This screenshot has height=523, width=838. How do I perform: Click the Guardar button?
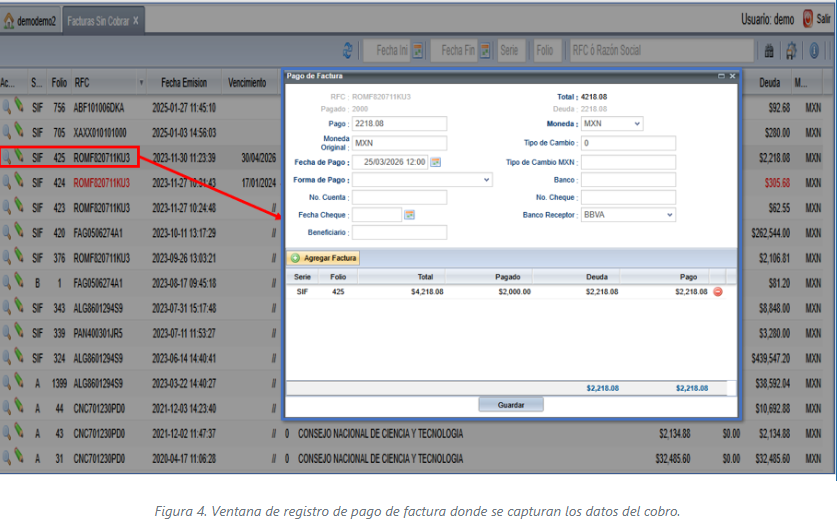coord(511,405)
